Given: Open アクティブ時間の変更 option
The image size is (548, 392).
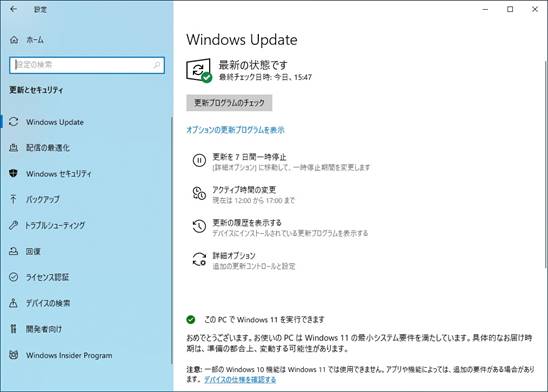Looking at the screenshot, I should click(244, 190).
